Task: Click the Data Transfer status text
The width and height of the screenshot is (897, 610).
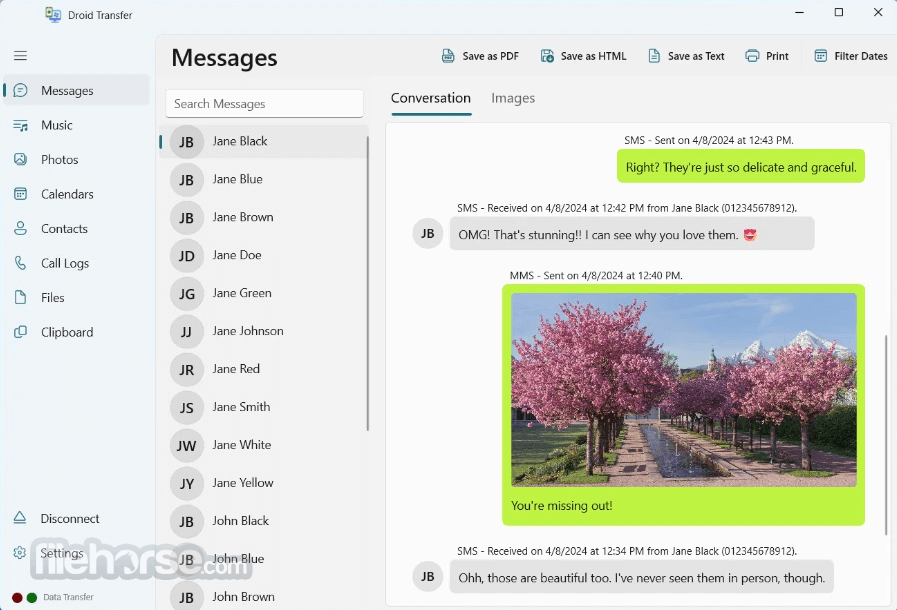Action: [x=68, y=597]
